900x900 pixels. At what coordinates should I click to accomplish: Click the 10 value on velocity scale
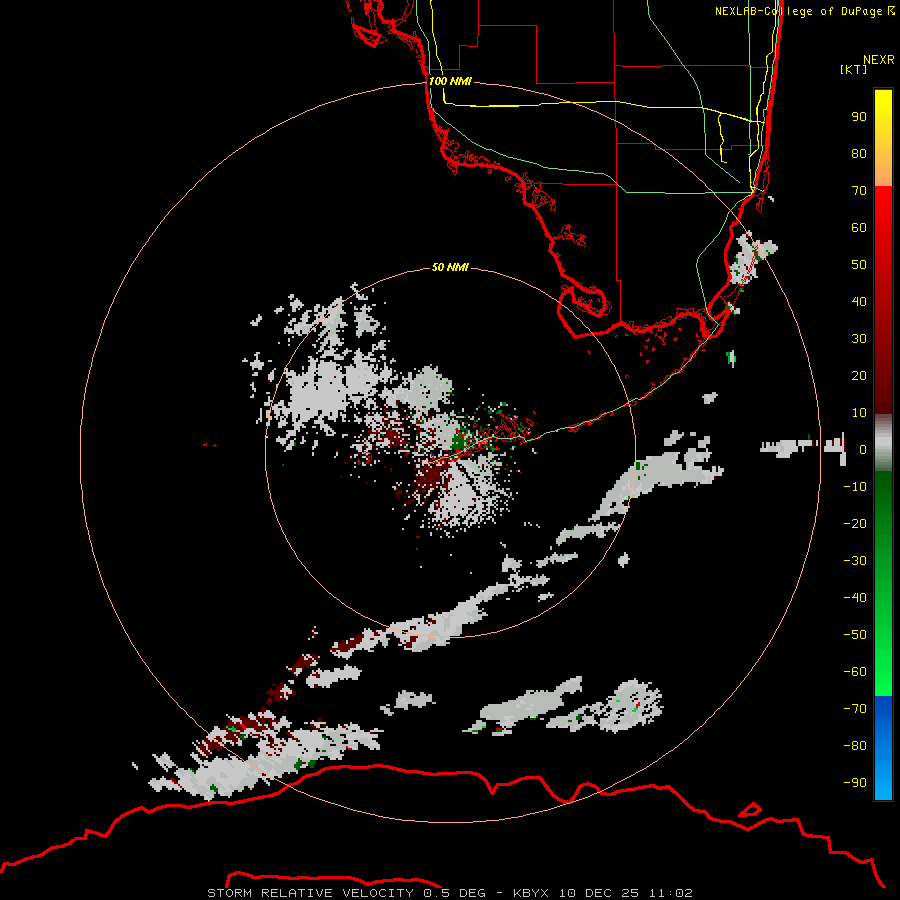[859, 413]
